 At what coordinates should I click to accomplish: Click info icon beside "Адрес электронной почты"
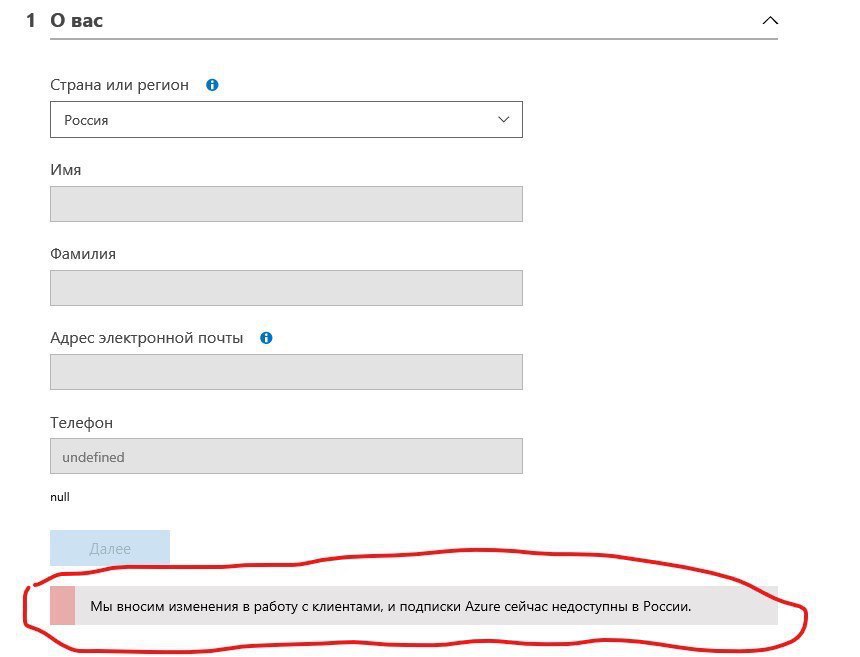coord(266,338)
